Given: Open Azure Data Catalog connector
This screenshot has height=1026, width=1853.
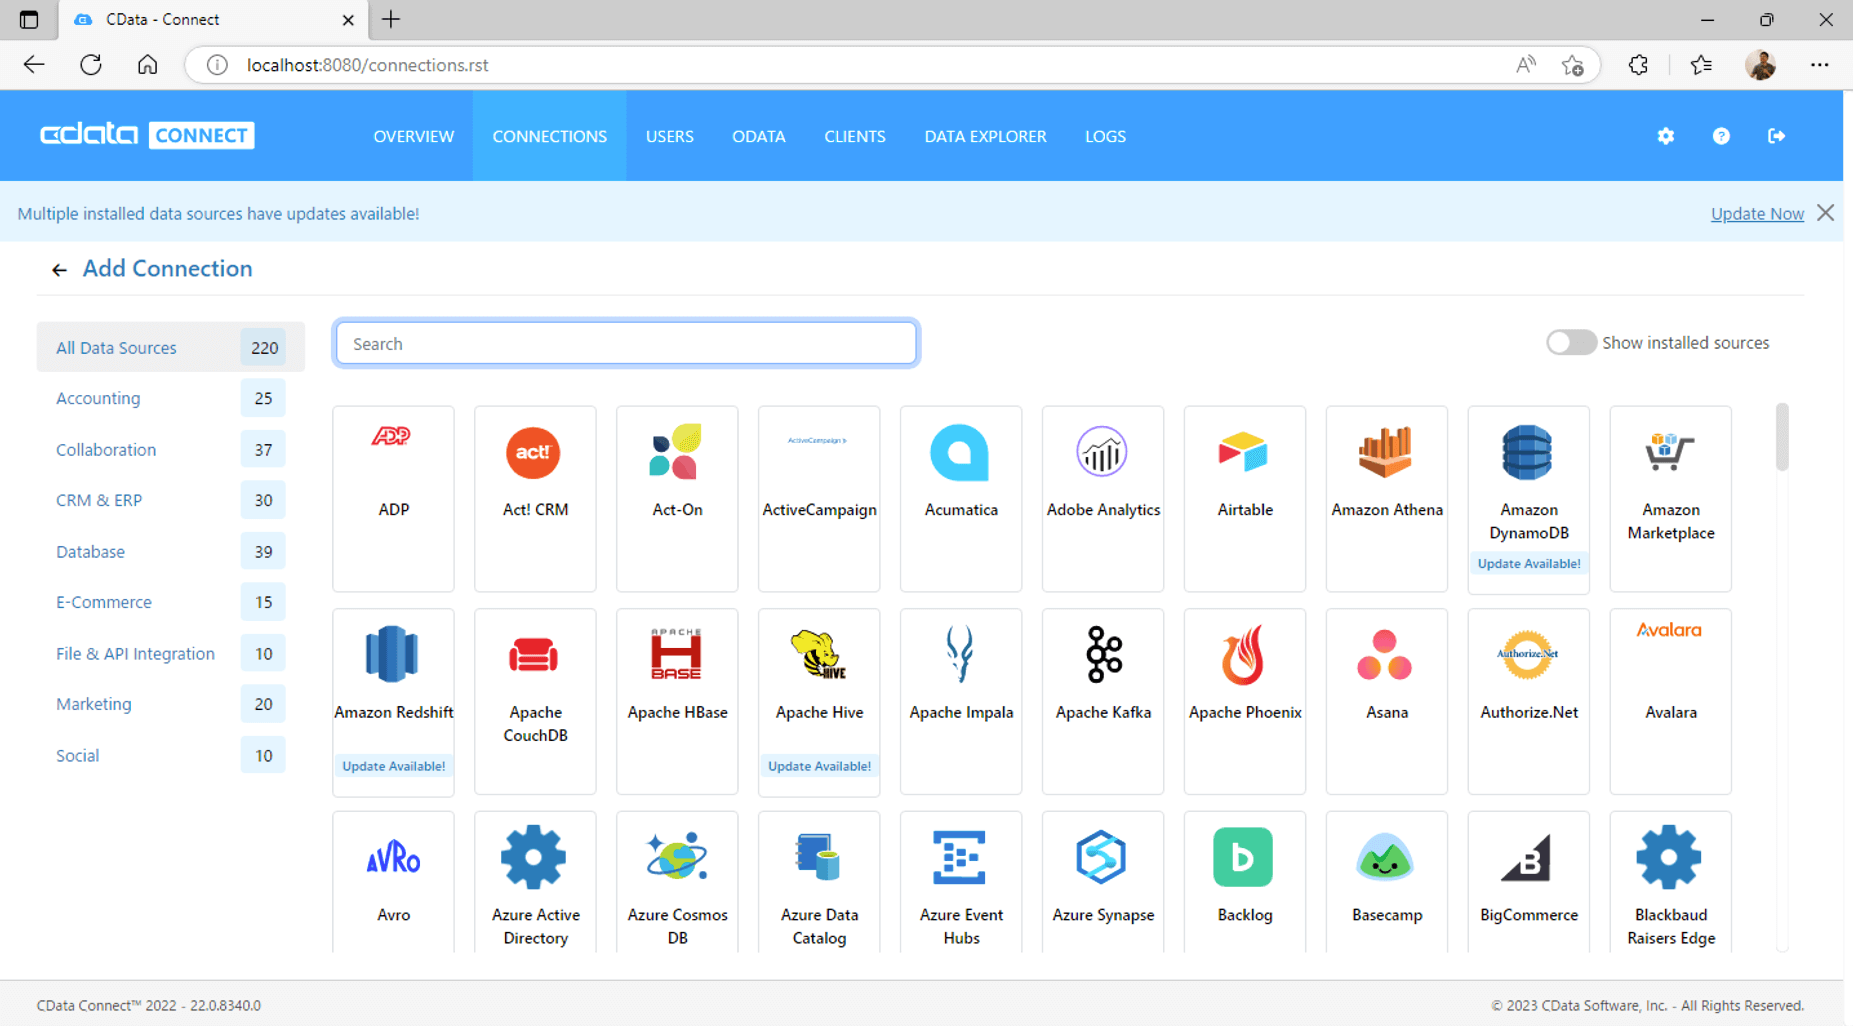Looking at the screenshot, I should (819, 882).
